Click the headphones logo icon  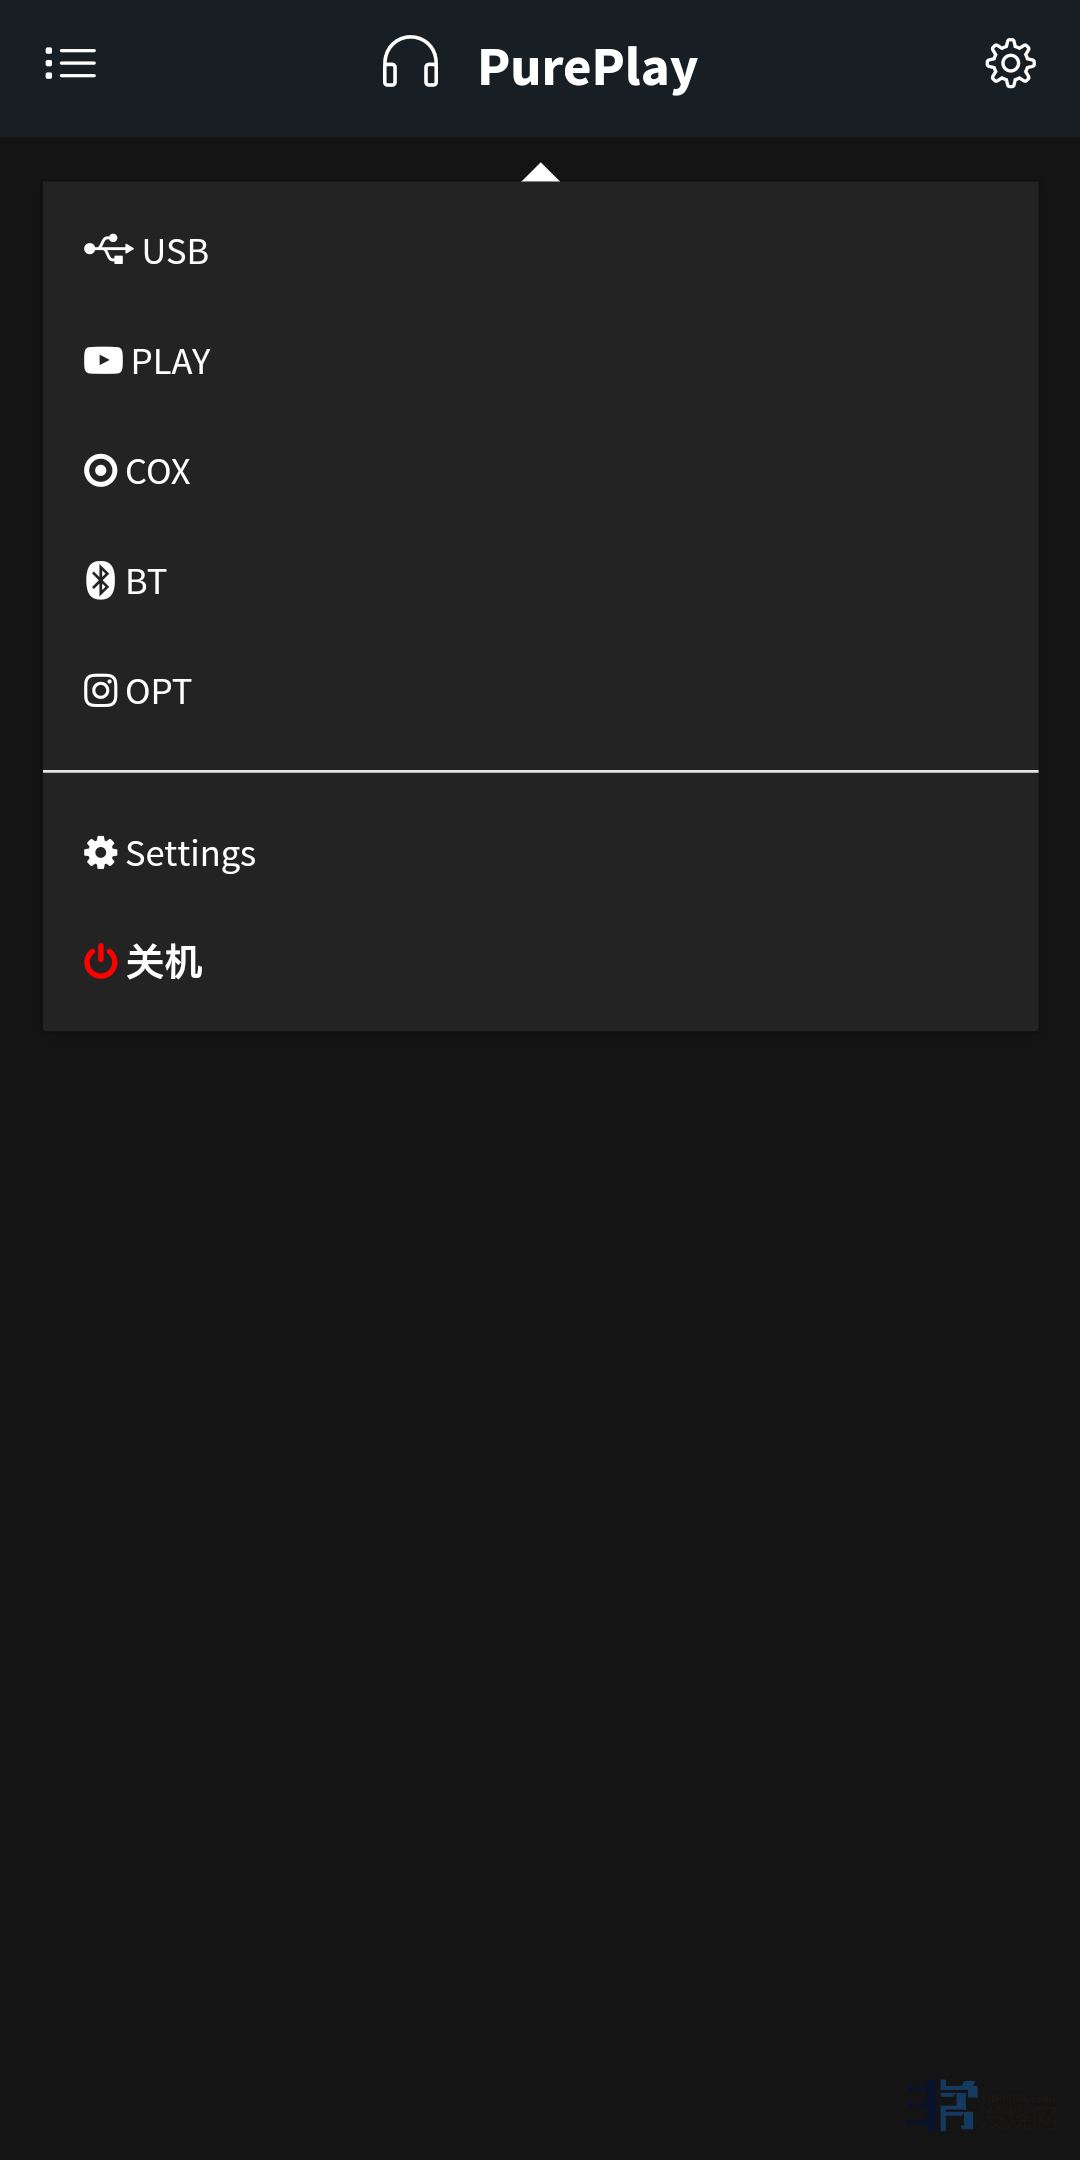(x=410, y=63)
